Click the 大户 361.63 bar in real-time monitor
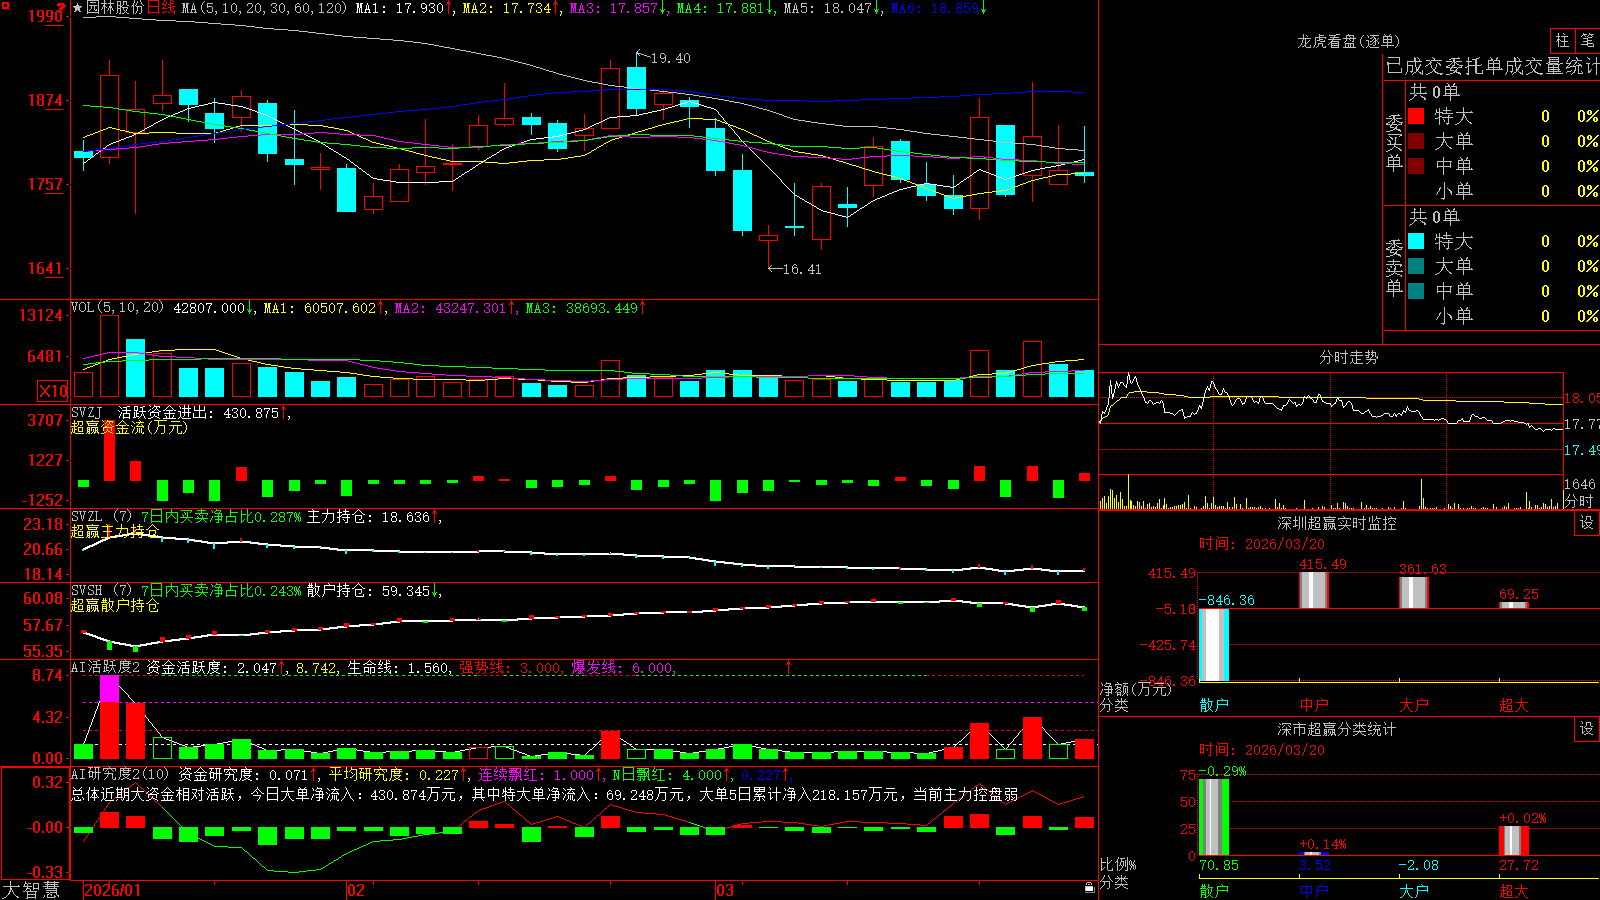The width and height of the screenshot is (1600, 900). (1414, 592)
